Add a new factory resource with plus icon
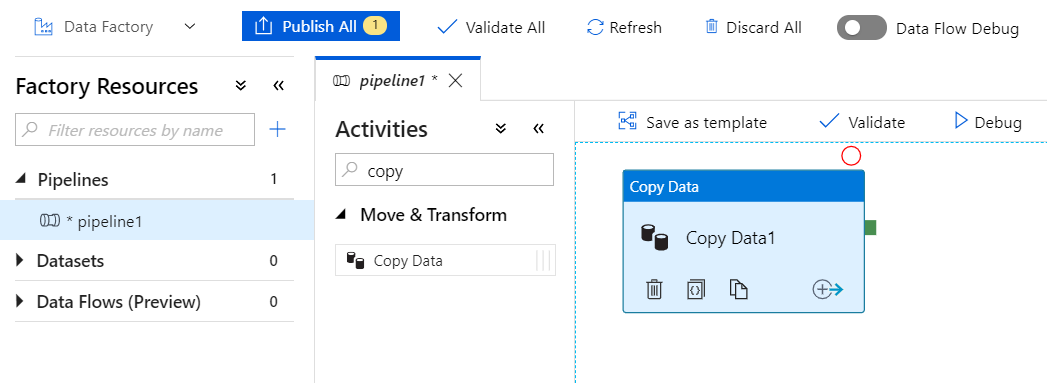 [277, 129]
